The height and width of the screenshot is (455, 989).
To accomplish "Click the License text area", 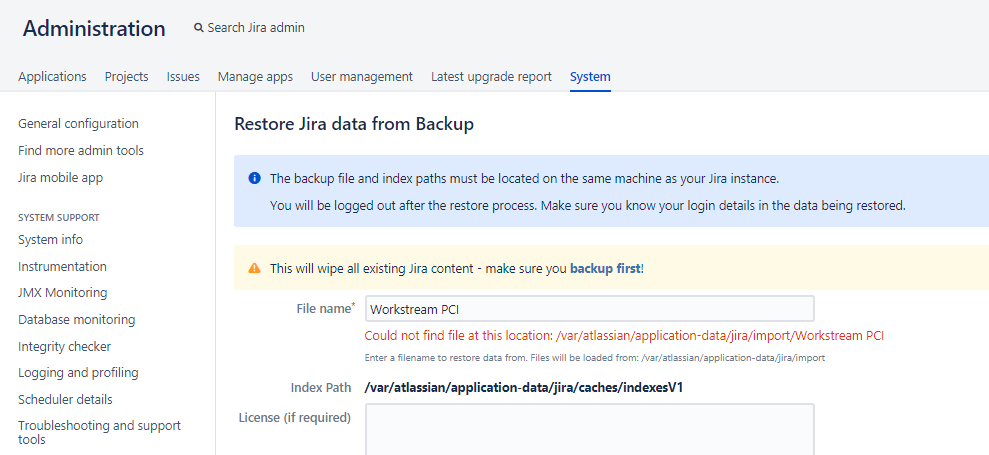I will [590, 429].
